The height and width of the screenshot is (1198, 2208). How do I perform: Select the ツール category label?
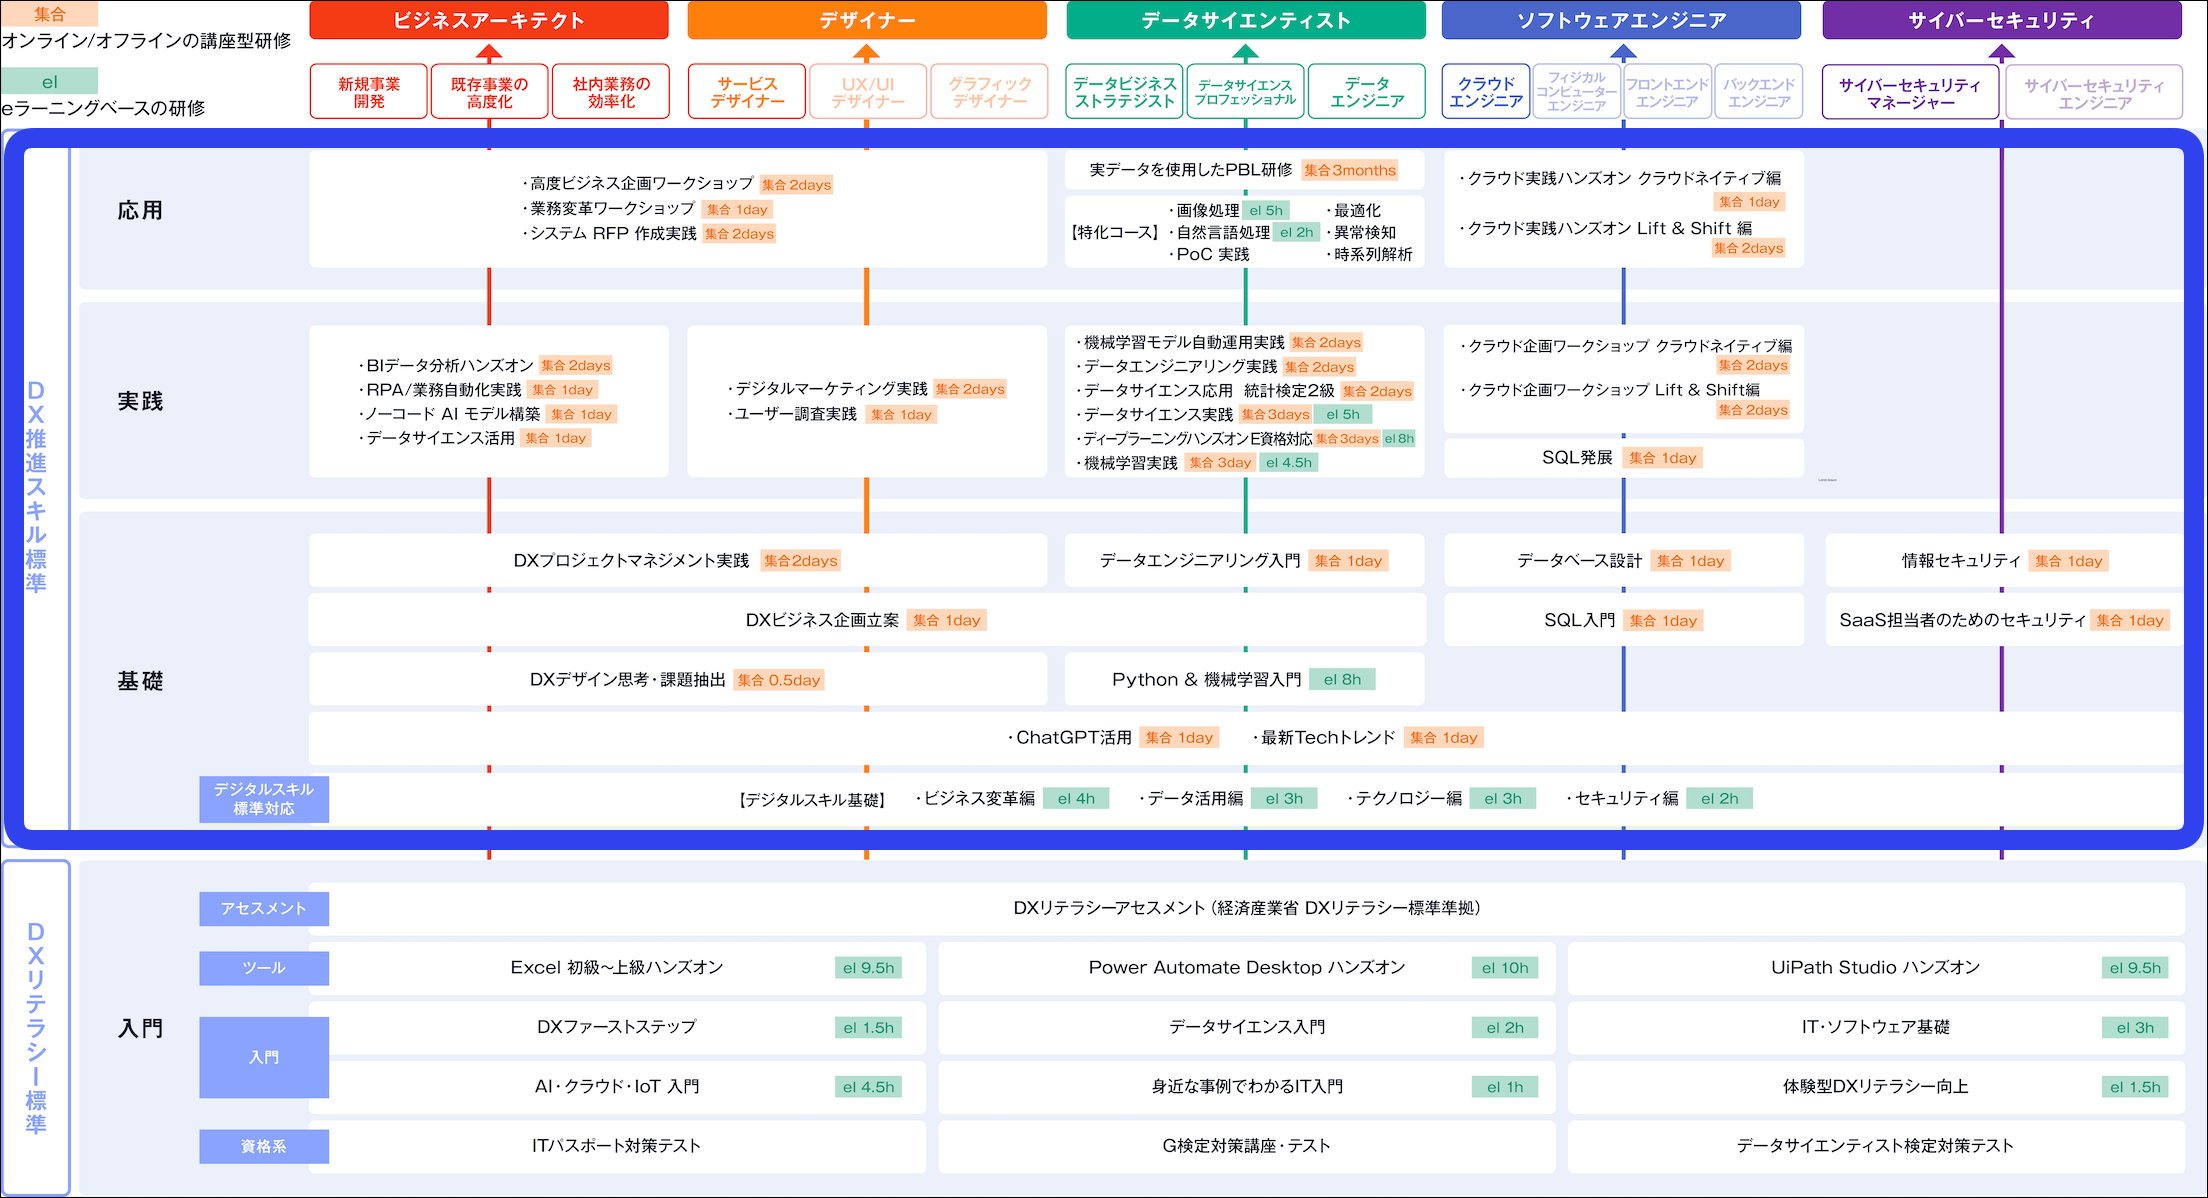(x=263, y=968)
